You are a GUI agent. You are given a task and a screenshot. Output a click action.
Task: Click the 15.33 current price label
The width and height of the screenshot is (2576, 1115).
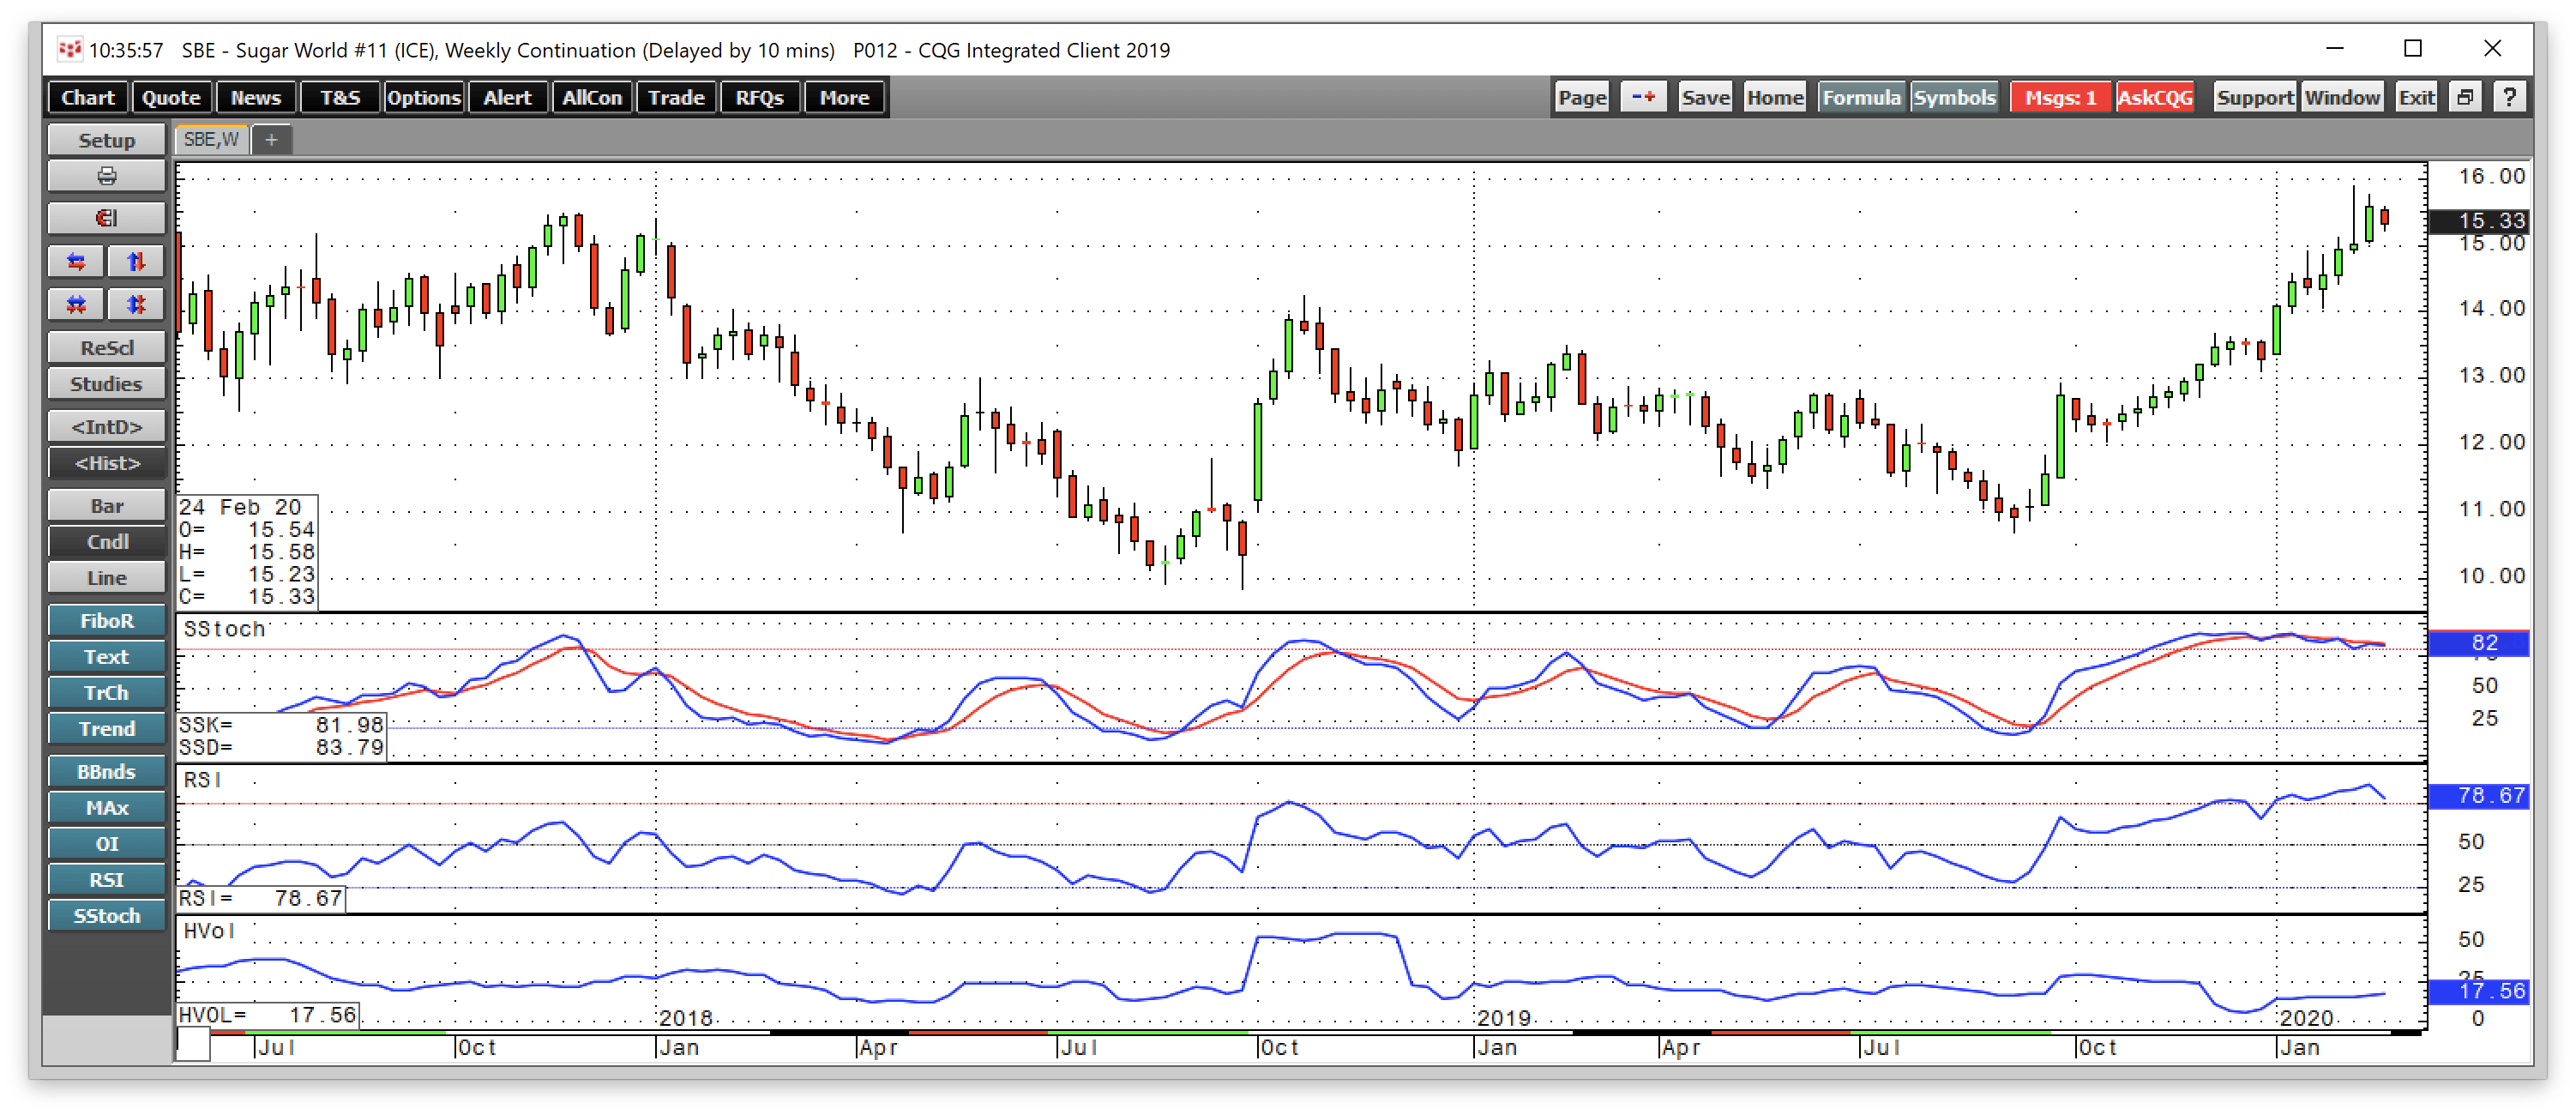[2479, 221]
